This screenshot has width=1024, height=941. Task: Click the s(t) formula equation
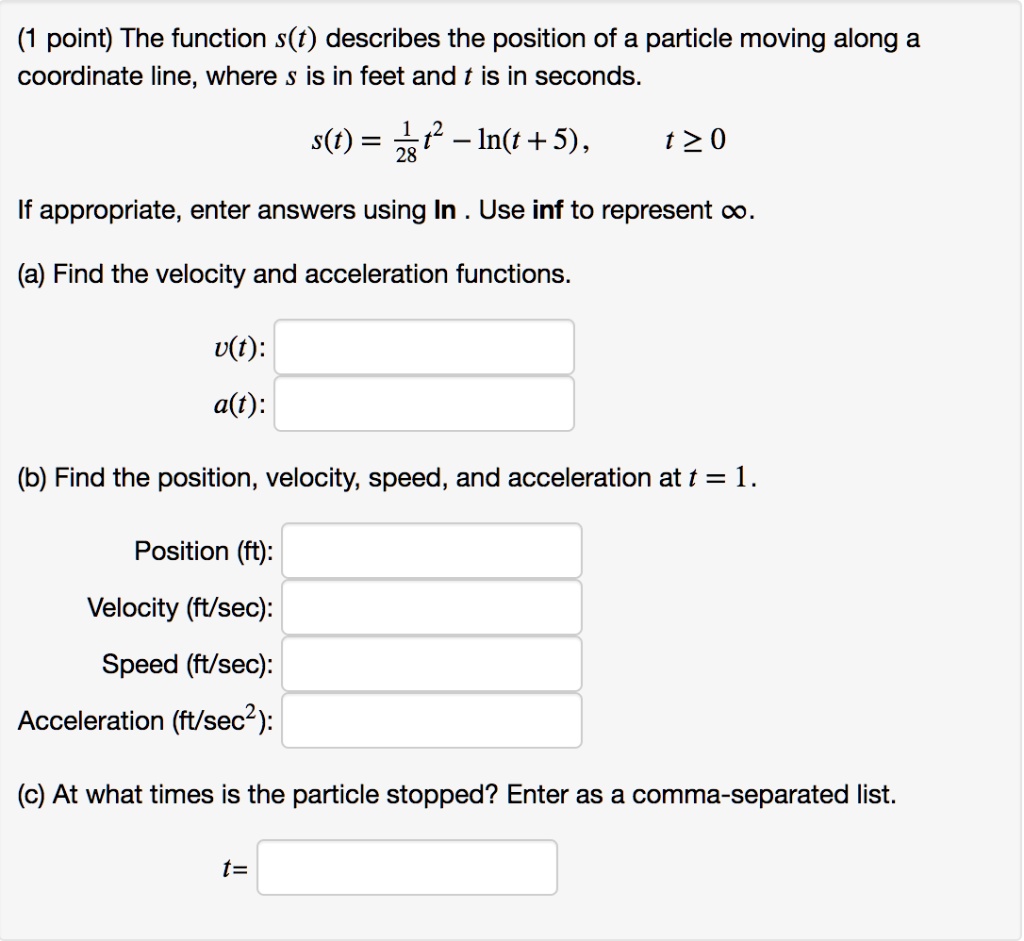point(460,140)
